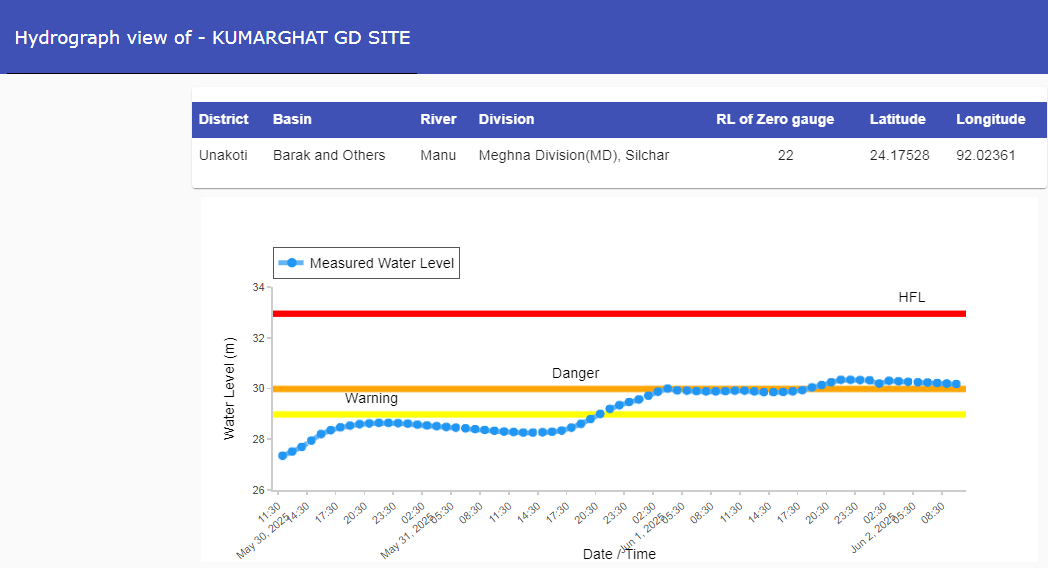Screen dimensions: 1048x568
Task: Click the Barak and Others basin cell
Action: point(329,156)
